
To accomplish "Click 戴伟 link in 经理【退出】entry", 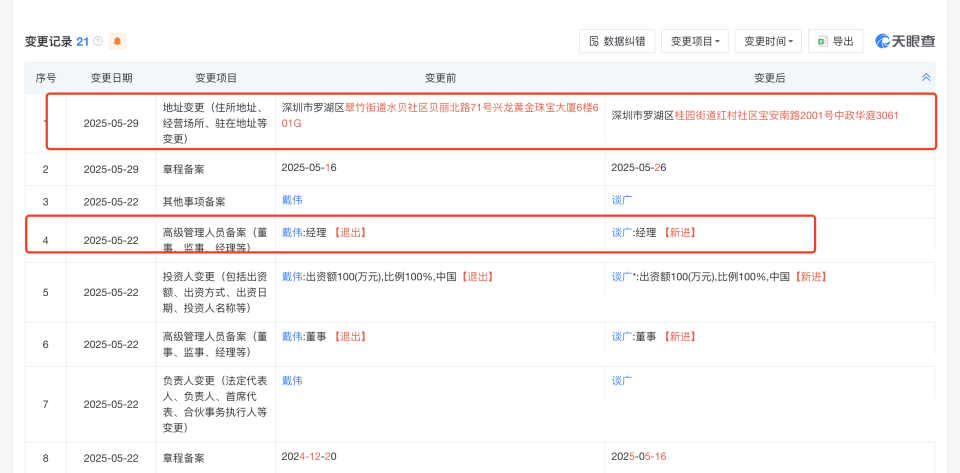I will click(292, 233).
